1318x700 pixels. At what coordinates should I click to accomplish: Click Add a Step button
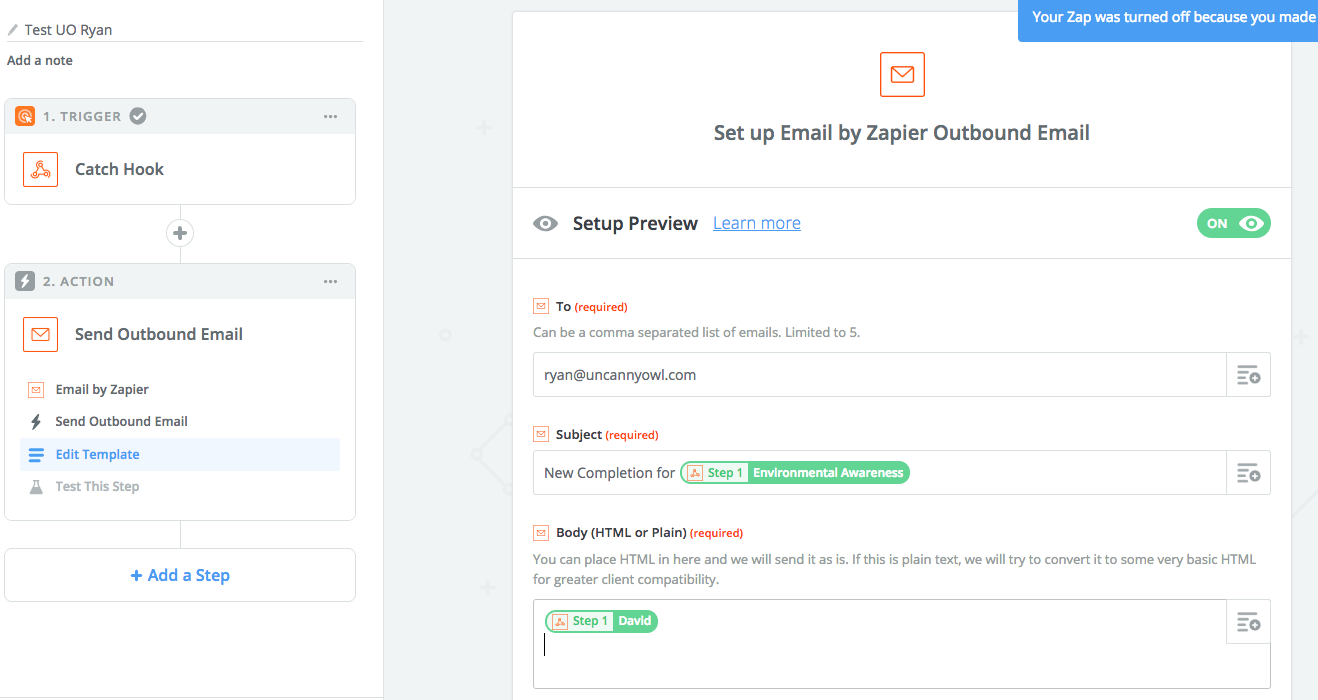coord(180,575)
